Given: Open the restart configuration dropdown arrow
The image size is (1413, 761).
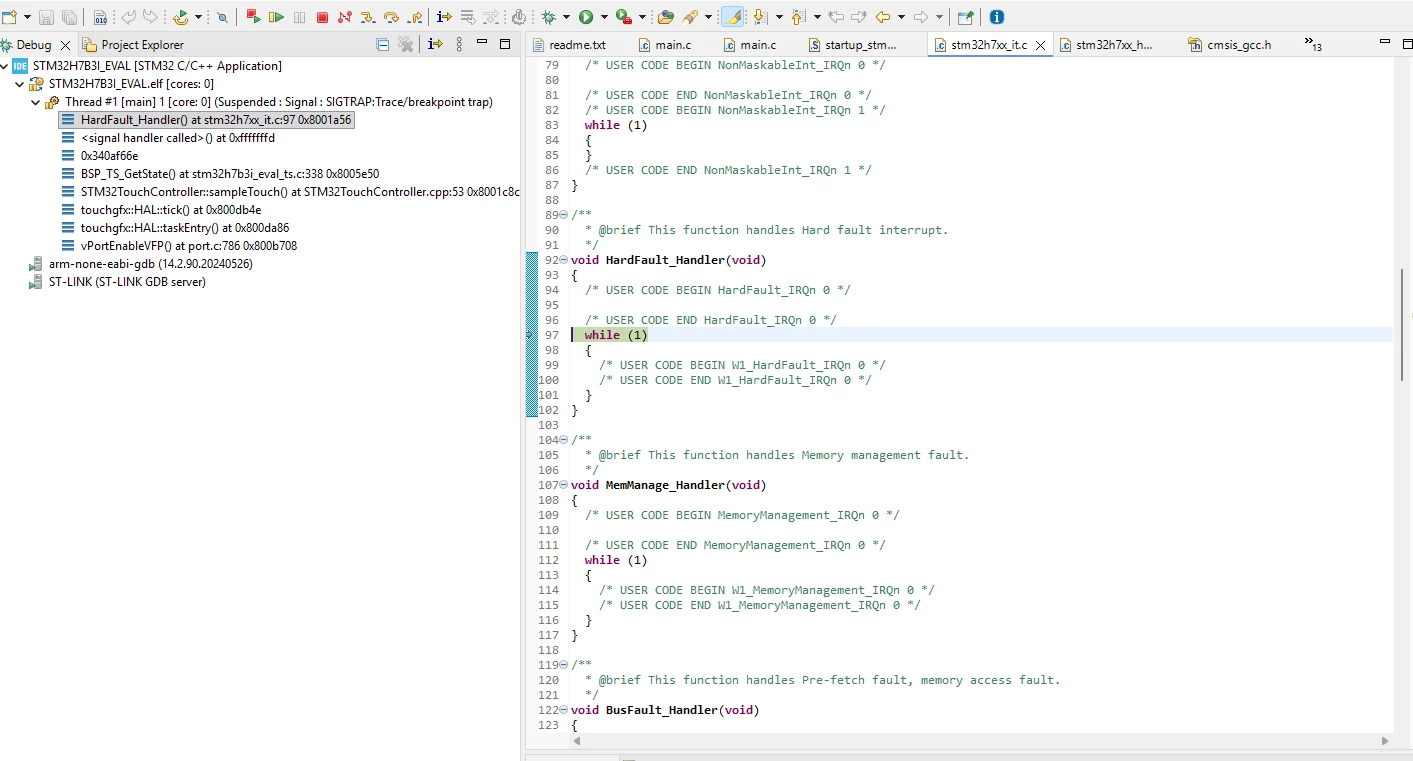Looking at the screenshot, I should pyautogui.click(x=198, y=17).
